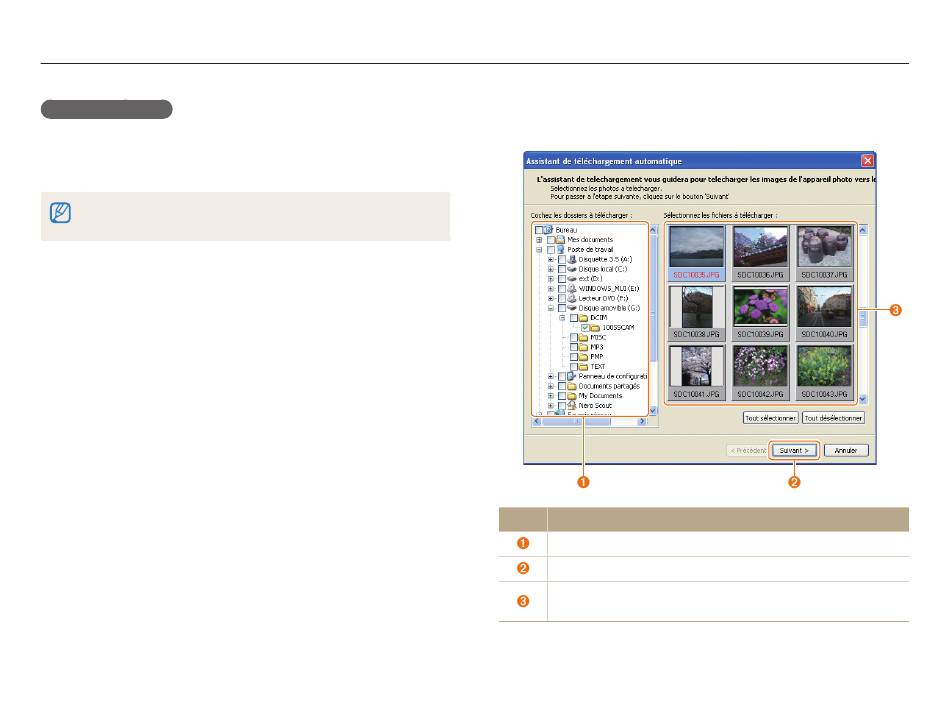Viewport: 950px width, 707px height.
Task: Expand the ext (D:) node
Action: click(x=551, y=279)
